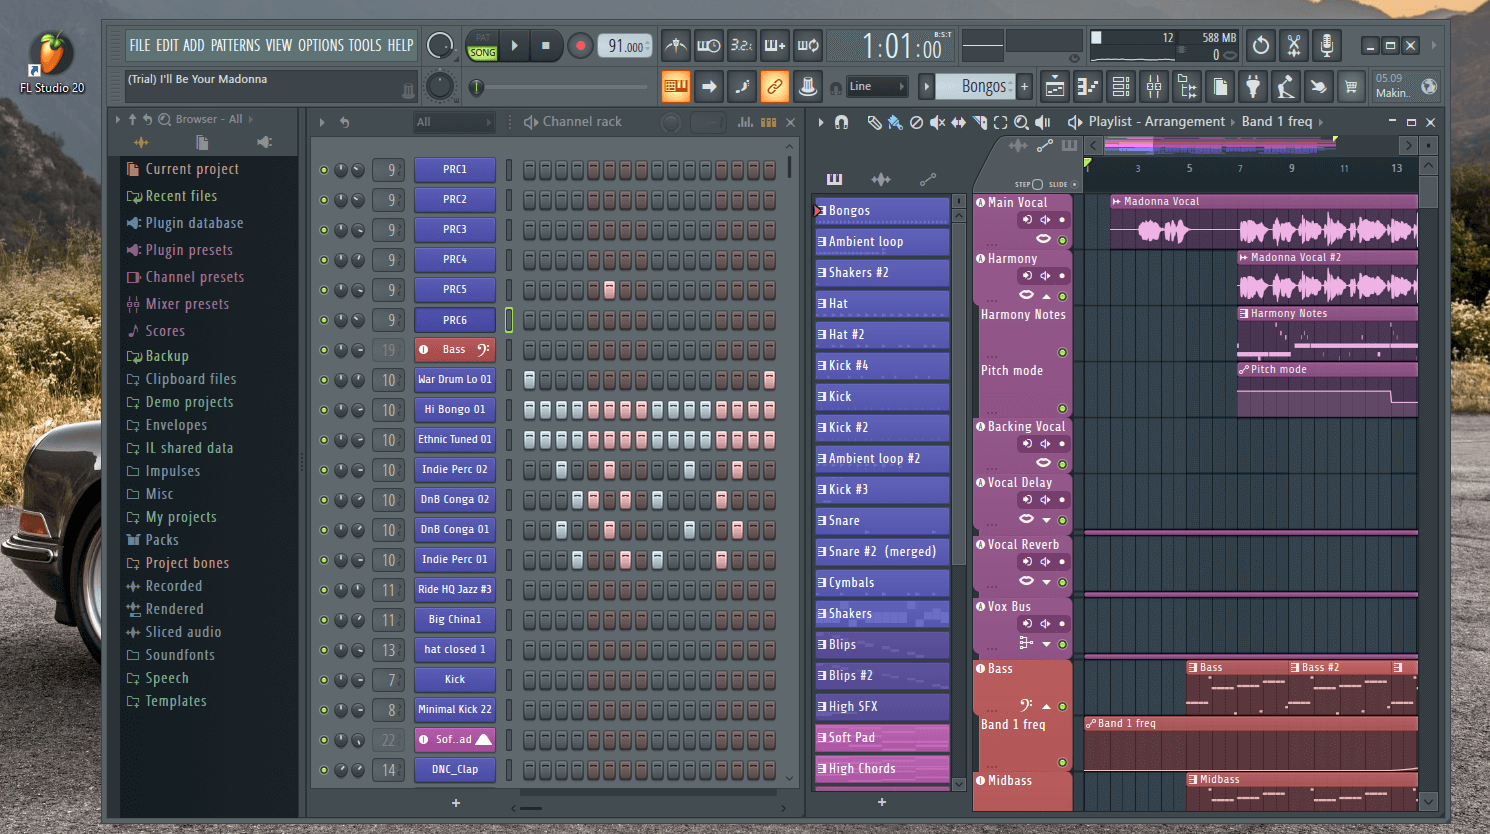1490x834 pixels.
Task: Expand Current project in Browser
Action: (x=182, y=169)
